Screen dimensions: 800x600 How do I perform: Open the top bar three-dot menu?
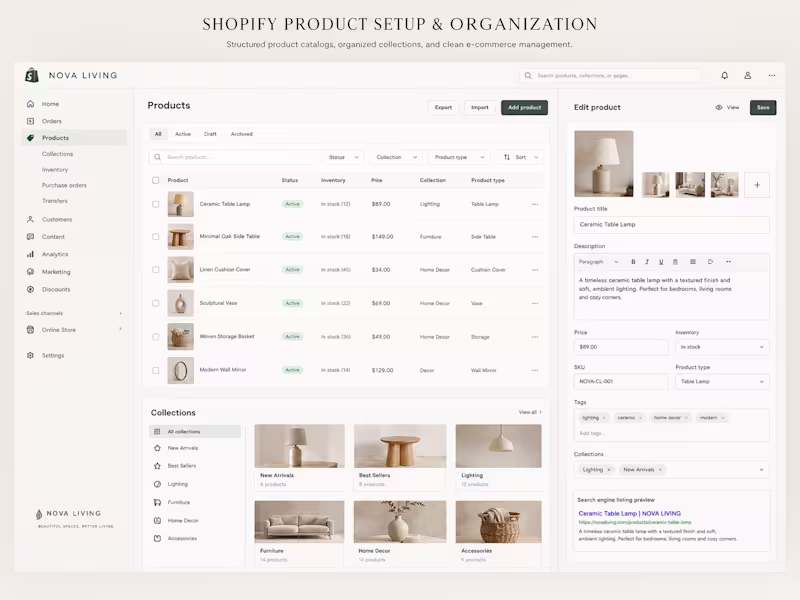point(772,76)
